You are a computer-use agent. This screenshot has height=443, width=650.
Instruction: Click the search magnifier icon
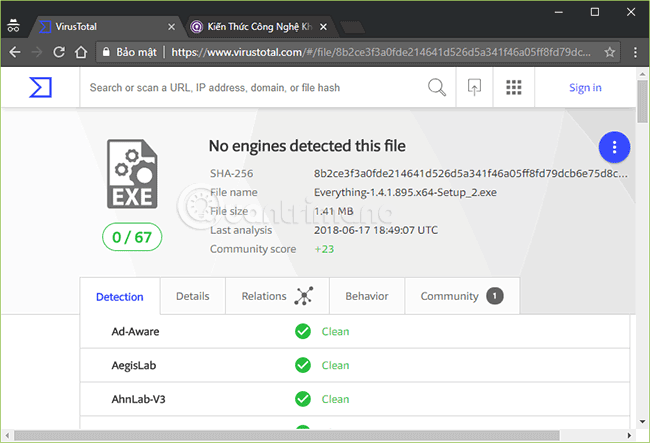[437, 87]
